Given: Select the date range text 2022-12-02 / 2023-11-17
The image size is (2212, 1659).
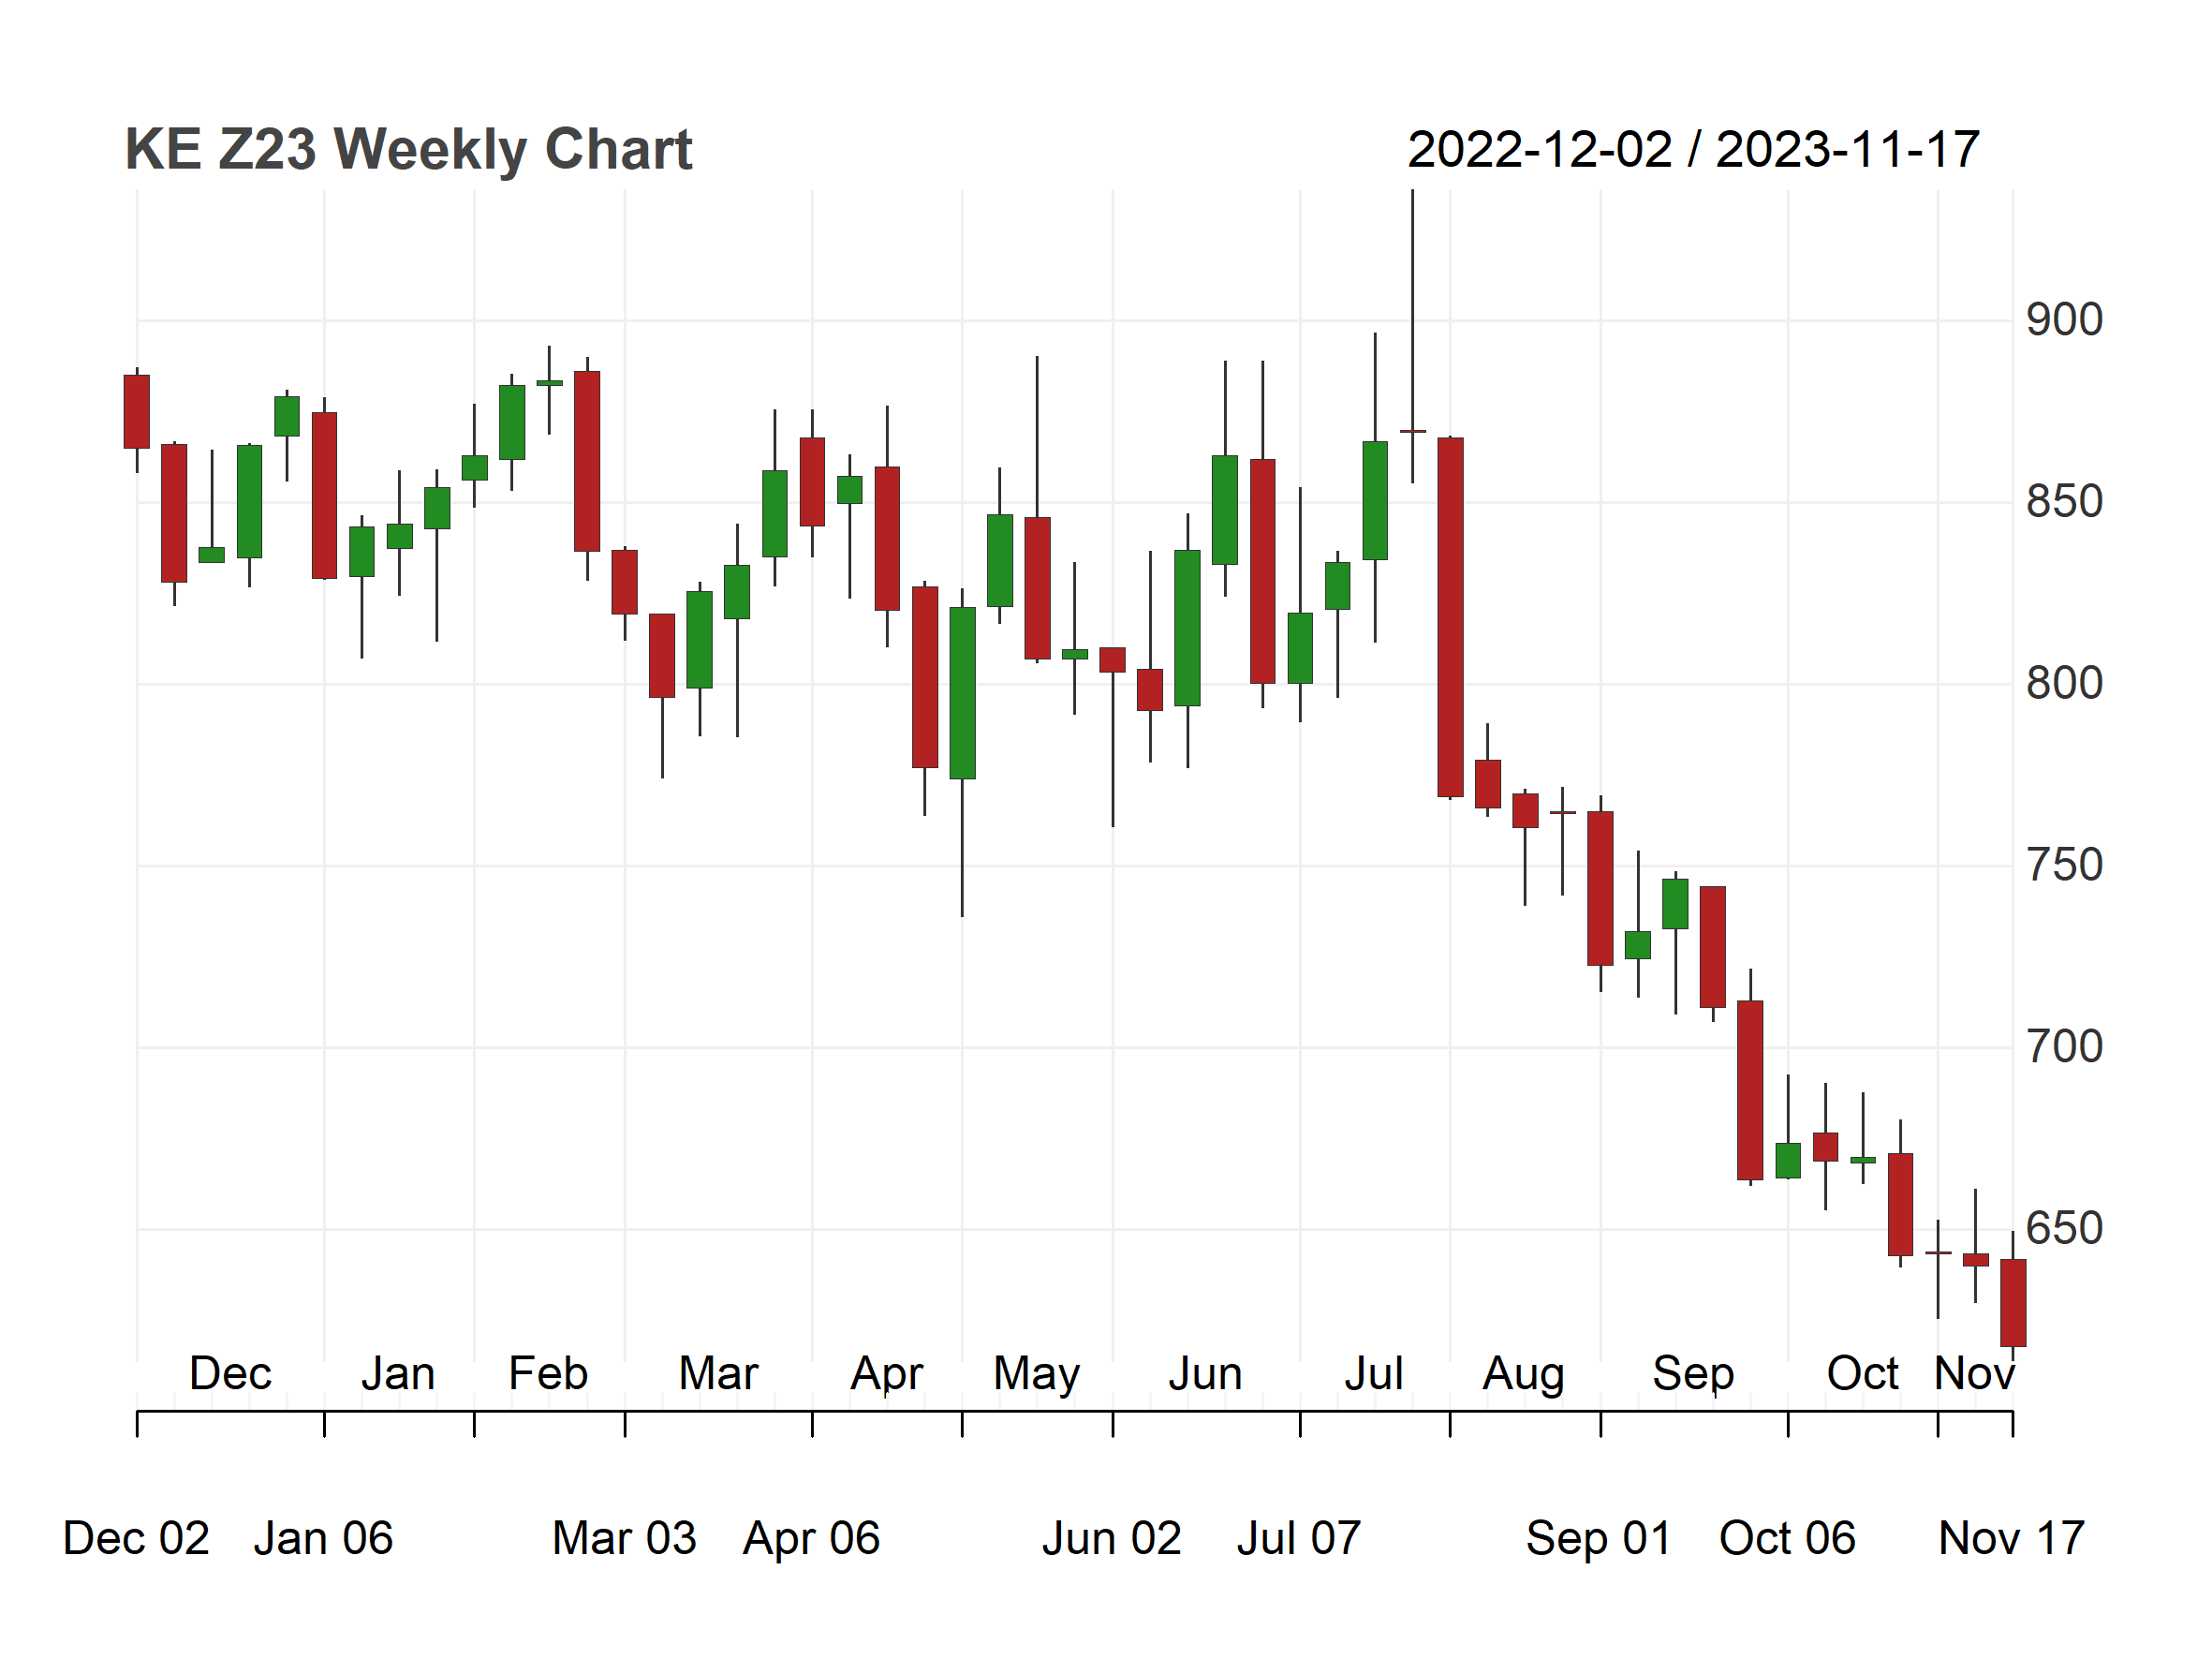Looking at the screenshot, I should pyautogui.click(x=1693, y=150).
